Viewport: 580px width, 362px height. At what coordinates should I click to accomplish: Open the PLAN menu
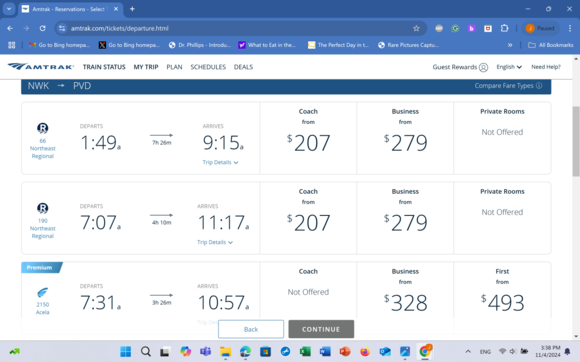(174, 67)
